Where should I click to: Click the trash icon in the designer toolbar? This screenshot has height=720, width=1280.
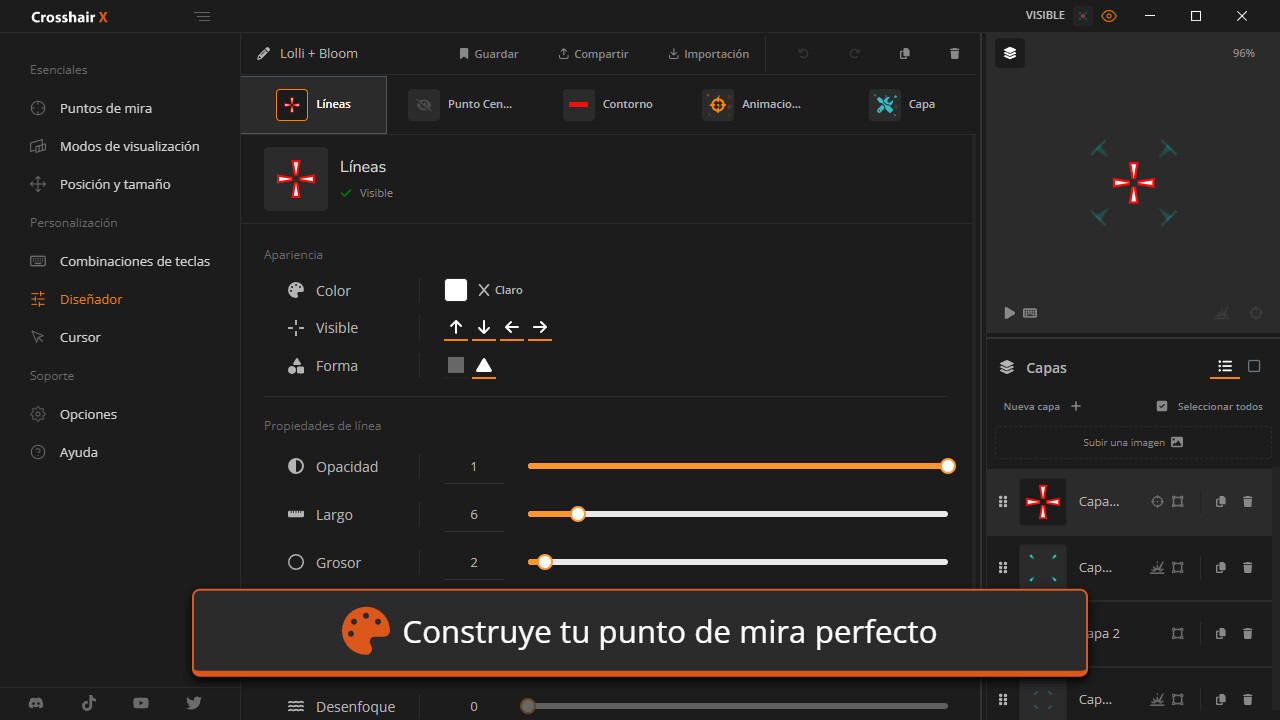(954, 54)
